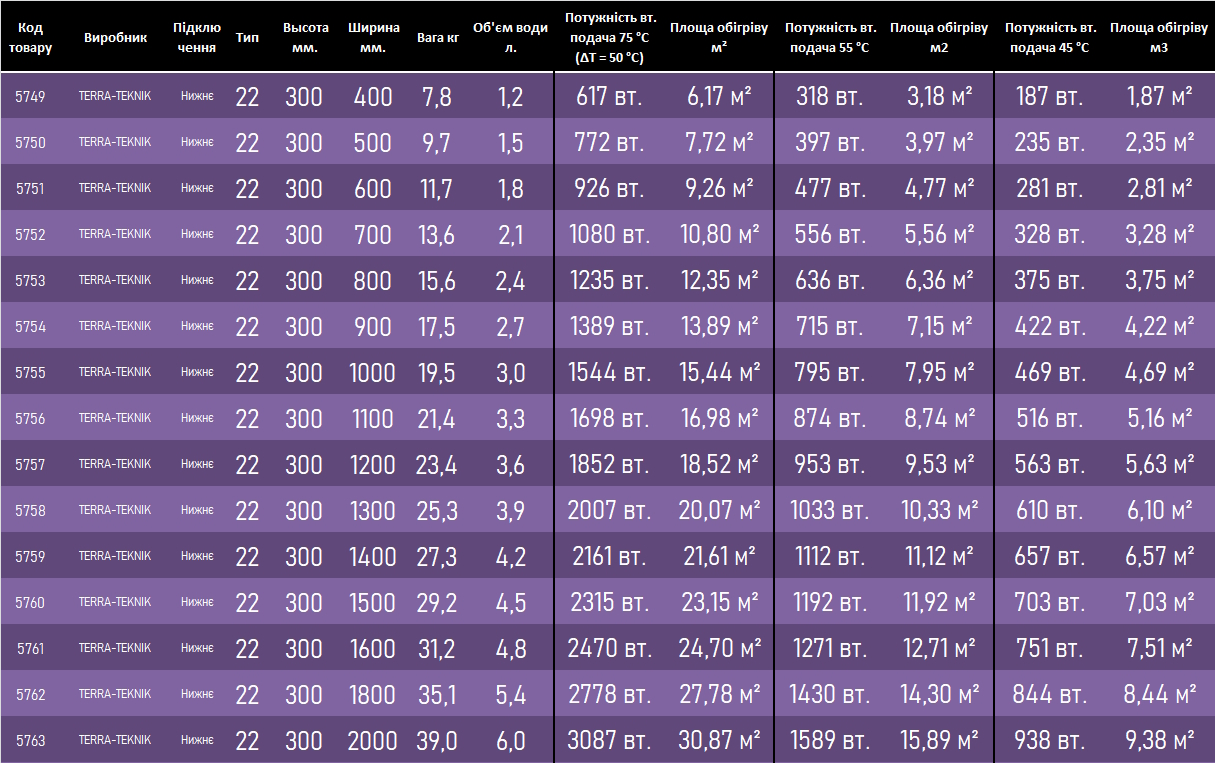Click power value 795 вт.
The height and width of the screenshot is (763, 1215).
pyautogui.click(x=830, y=373)
